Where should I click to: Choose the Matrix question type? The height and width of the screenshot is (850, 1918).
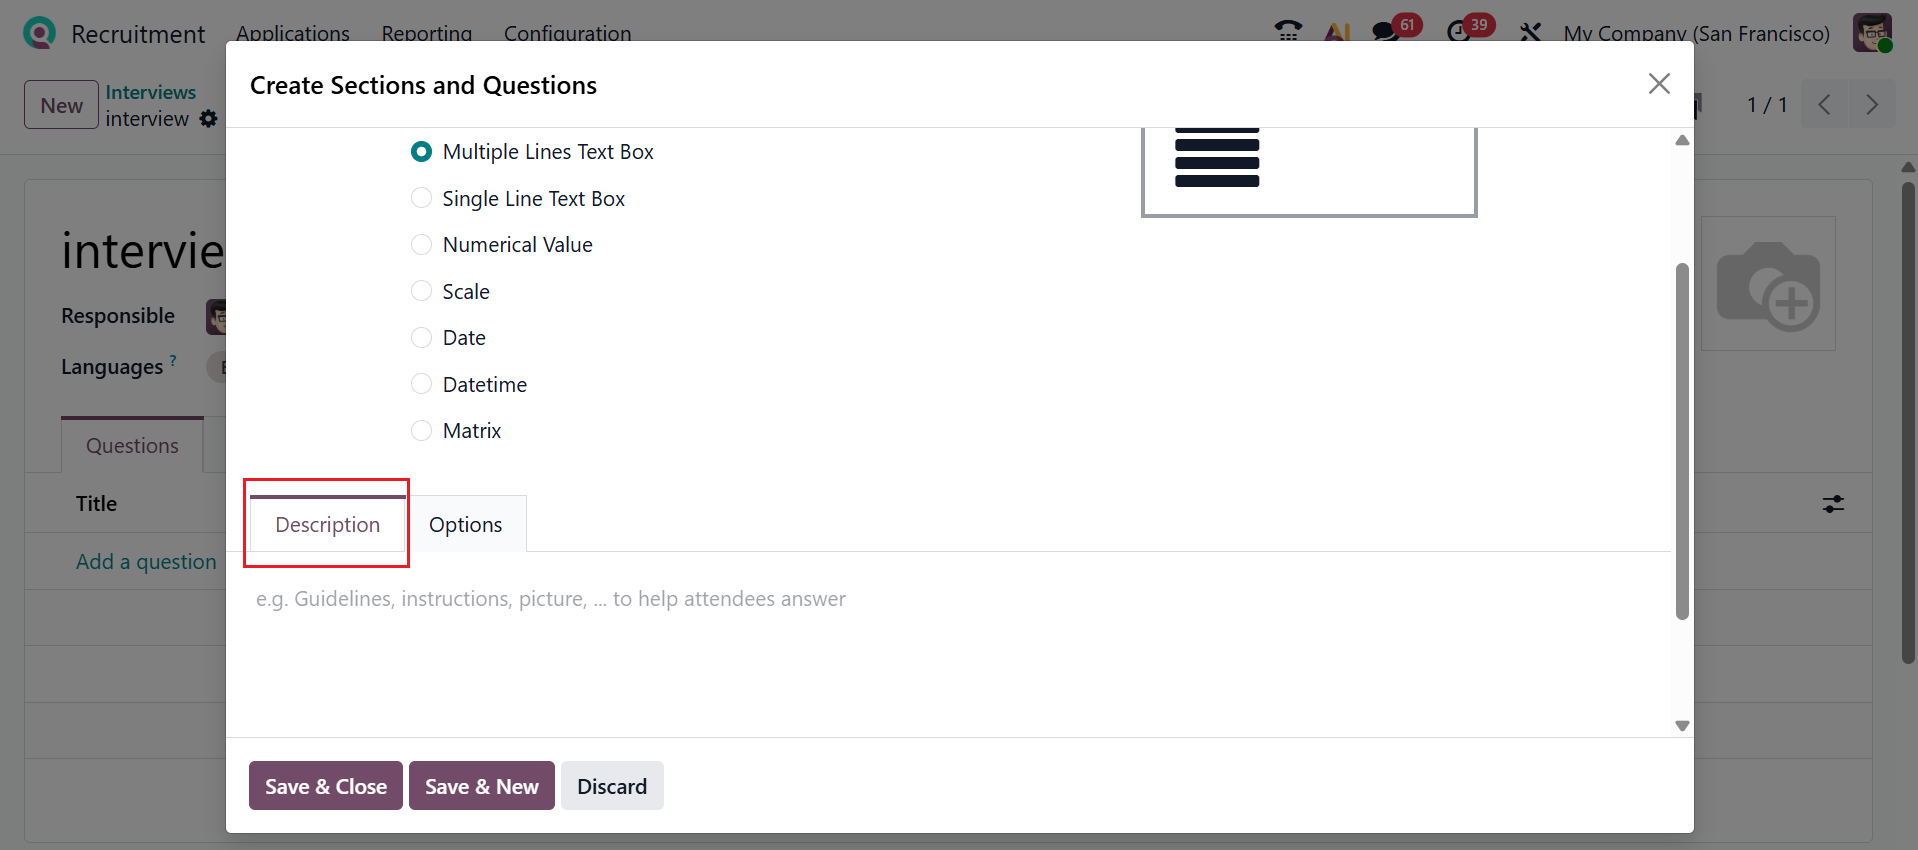coord(422,431)
